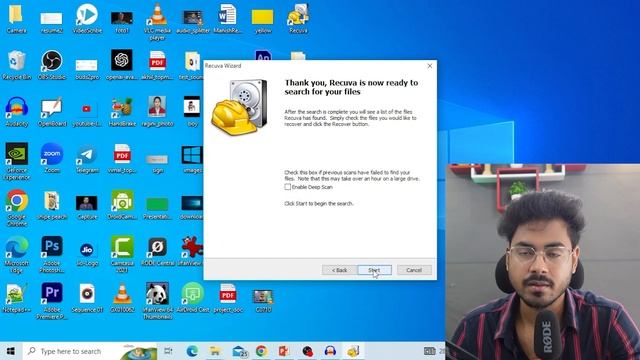Launch the Audacity desktop shortcut

tap(16, 112)
